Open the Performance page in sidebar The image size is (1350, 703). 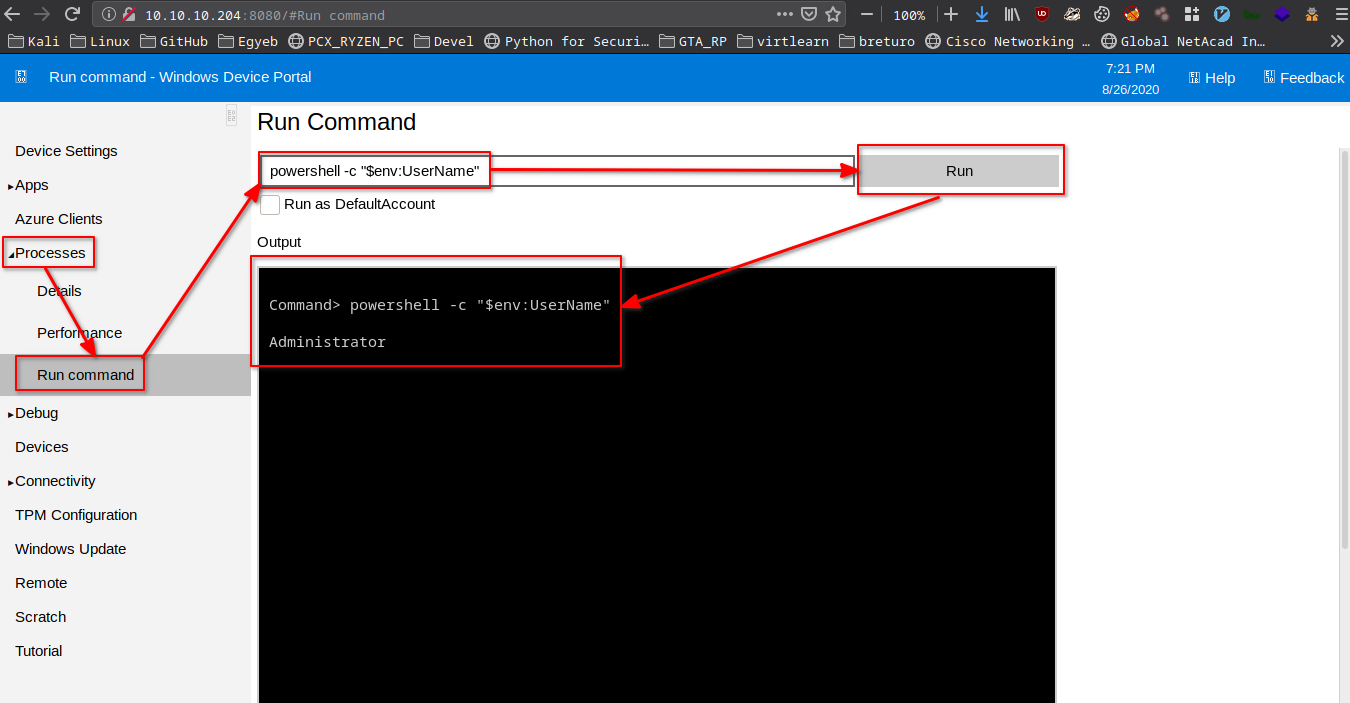tap(79, 333)
